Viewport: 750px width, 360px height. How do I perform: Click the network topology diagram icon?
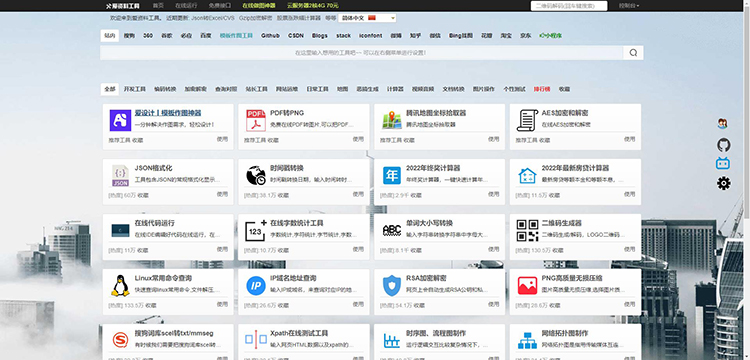(527, 340)
